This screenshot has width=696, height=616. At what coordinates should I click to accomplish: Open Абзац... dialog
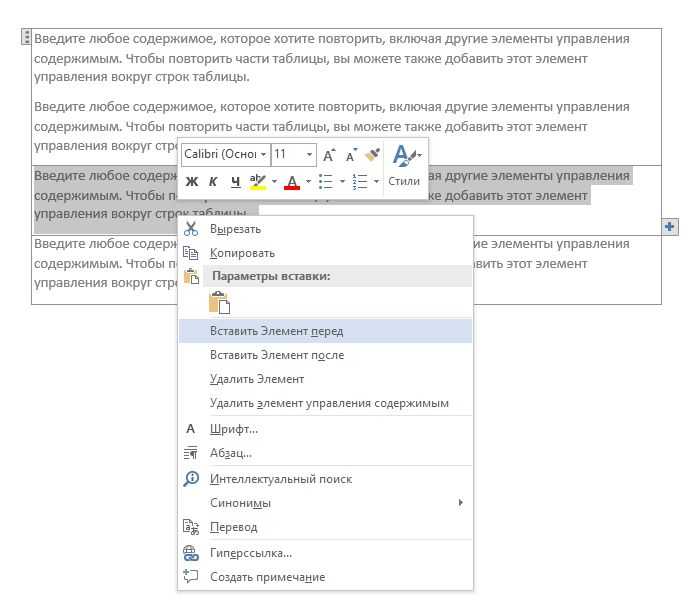(x=325, y=453)
